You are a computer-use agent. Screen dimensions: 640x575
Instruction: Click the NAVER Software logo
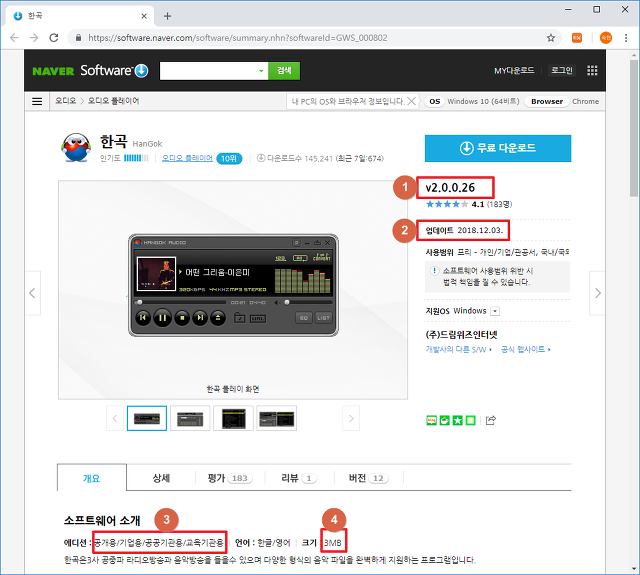(x=90, y=71)
